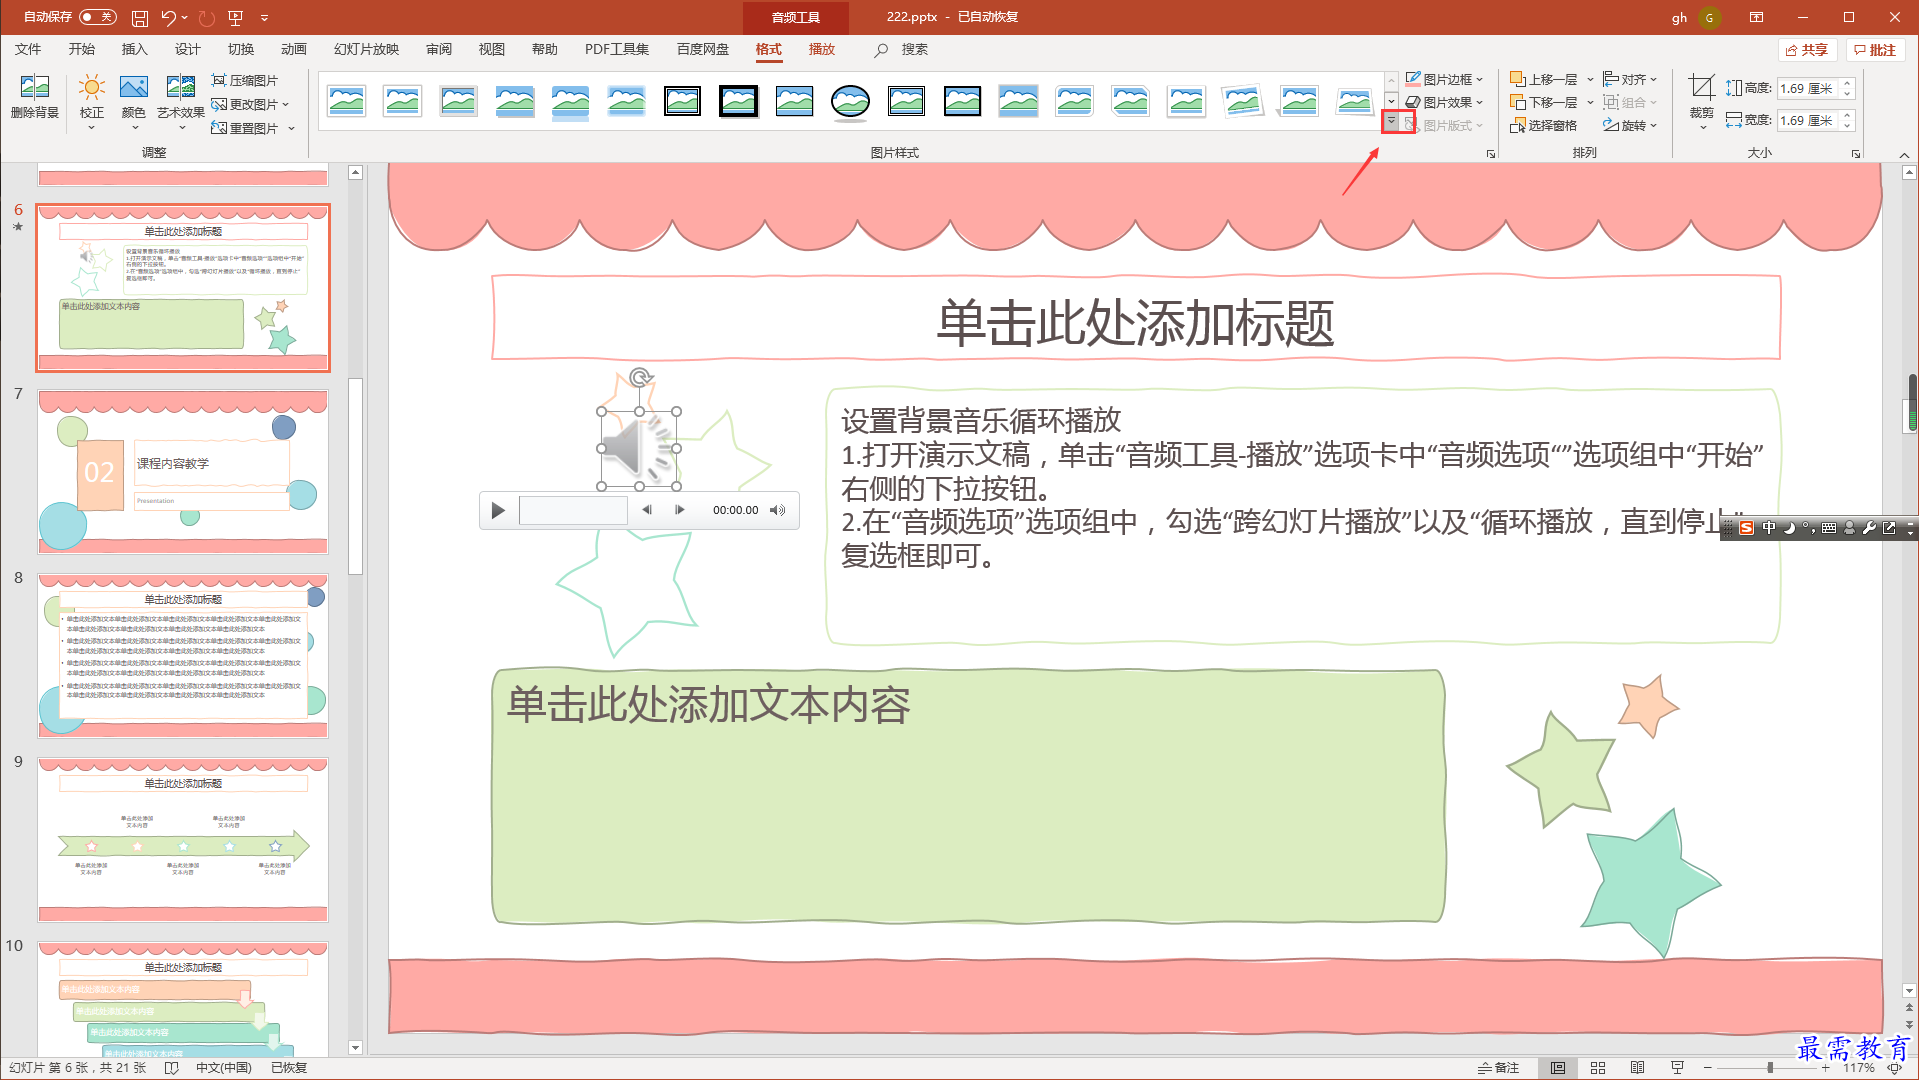The width and height of the screenshot is (1919, 1080).
Task: Click Send Backward (下移一层)
Action: coord(1544,103)
